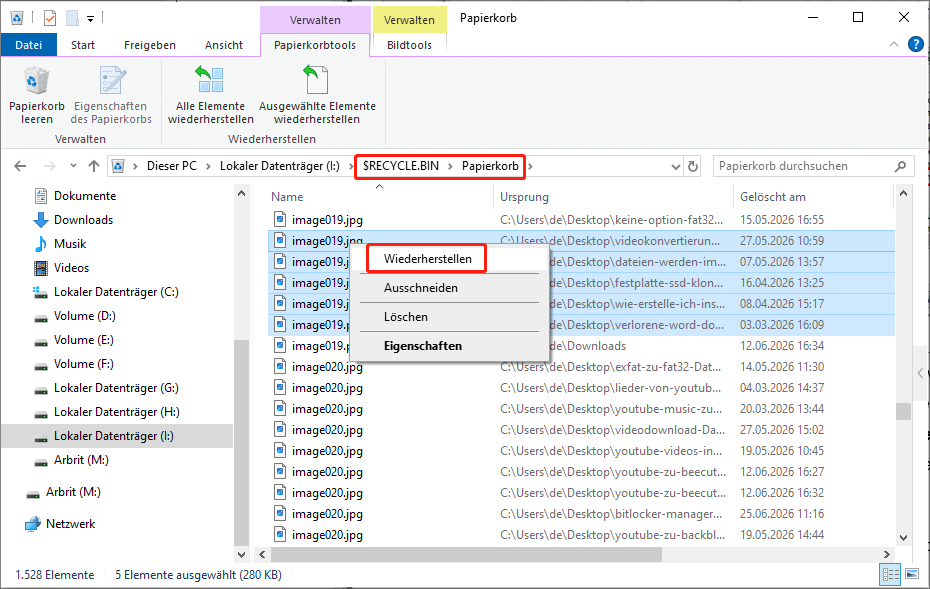Open Volume (D:) in sidebar

click(84, 316)
